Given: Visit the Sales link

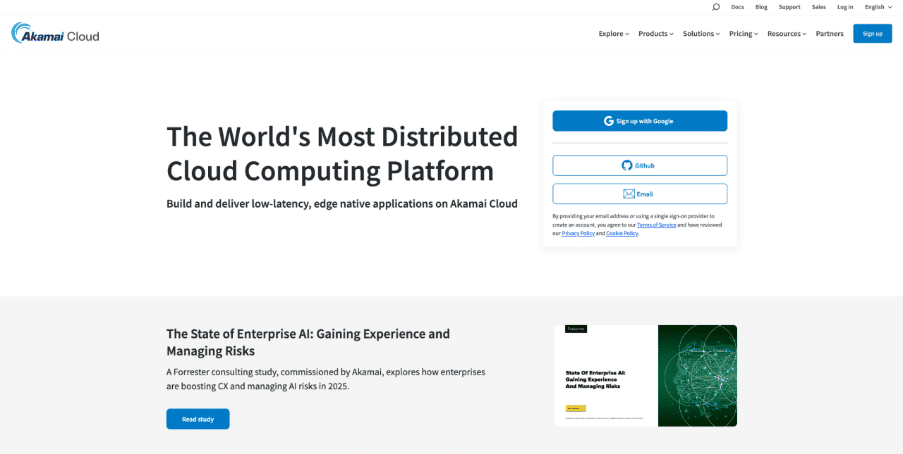Looking at the screenshot, I should point(819,7).
